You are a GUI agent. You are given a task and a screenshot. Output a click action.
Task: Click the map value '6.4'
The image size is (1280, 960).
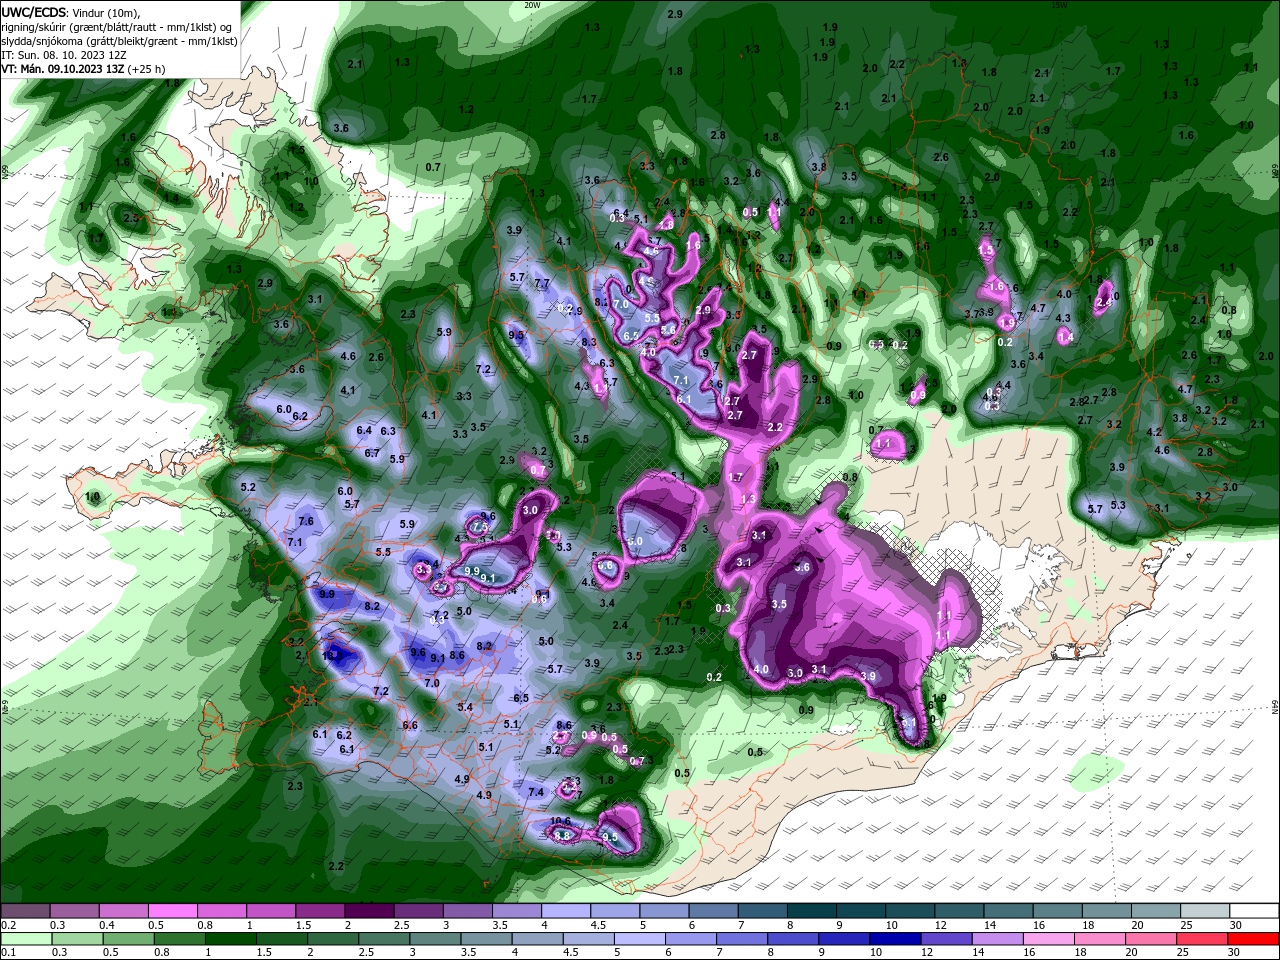point(364,430)
